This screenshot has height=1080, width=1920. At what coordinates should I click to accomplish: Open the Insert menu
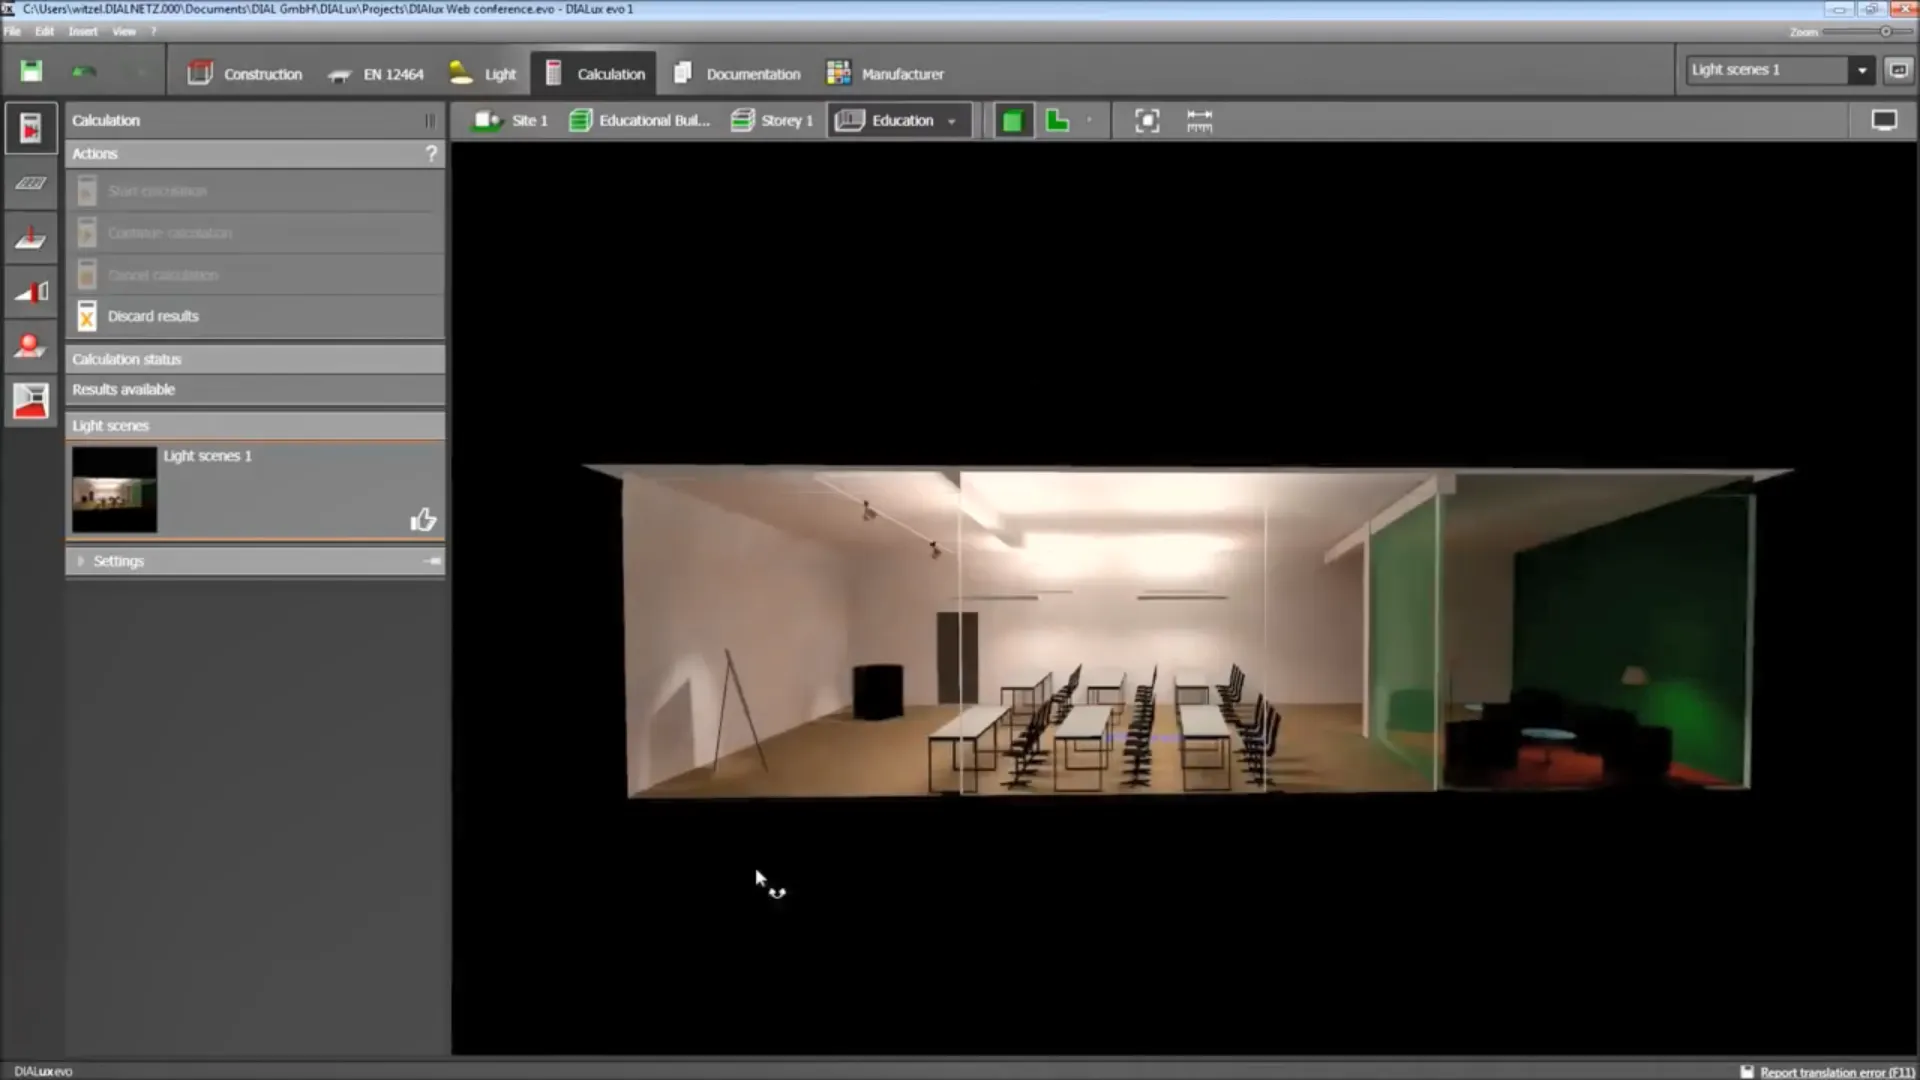[x=83, y=31]
